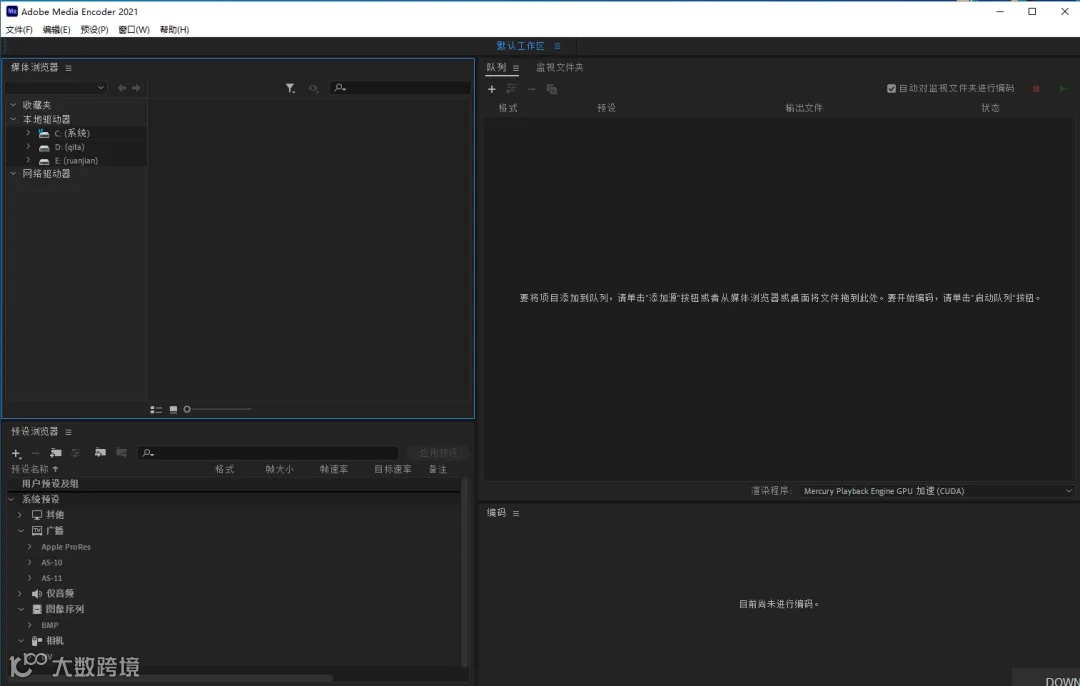Viewport: 1080px width, 686px height.
Task: Open the Preset Browser panel menu icon
Action: (68, 432)
